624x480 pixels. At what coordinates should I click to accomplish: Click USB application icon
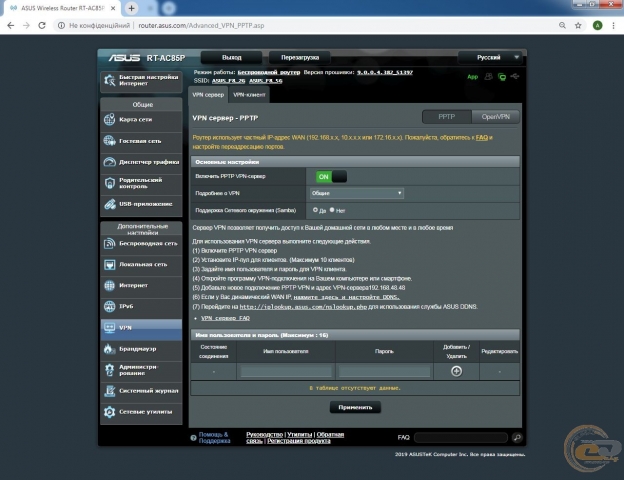(109, 204)
